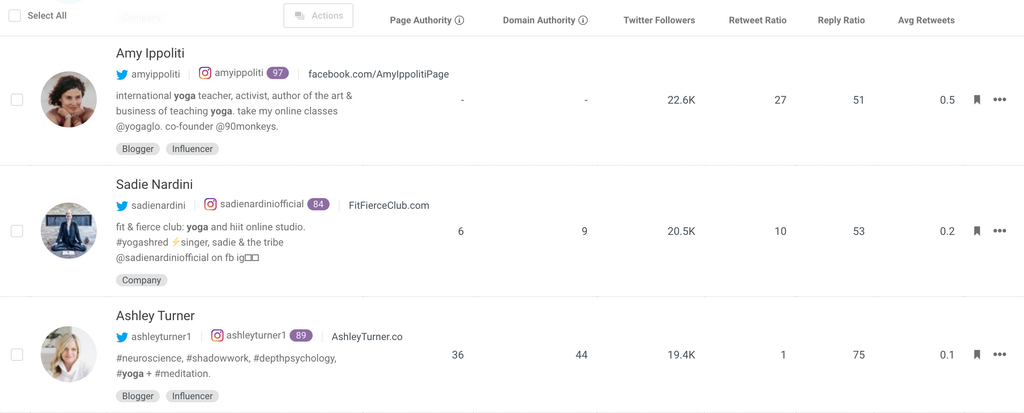Click the Influencer tag under Ashley Turner
Viewport: 1024px width, 413px height.
point(192,396)
